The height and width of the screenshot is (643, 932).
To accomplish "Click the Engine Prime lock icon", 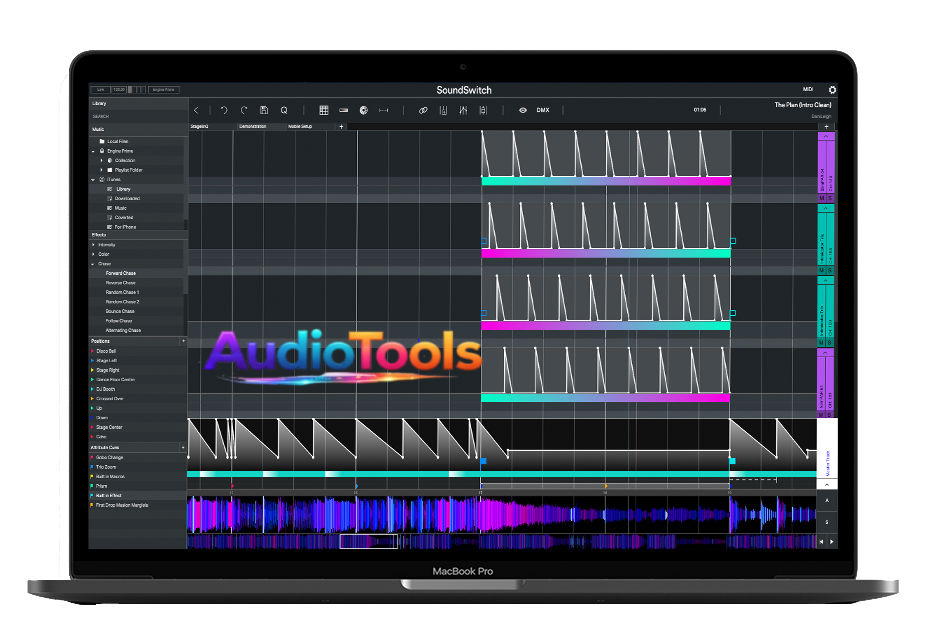I will [x=102, y=151].
